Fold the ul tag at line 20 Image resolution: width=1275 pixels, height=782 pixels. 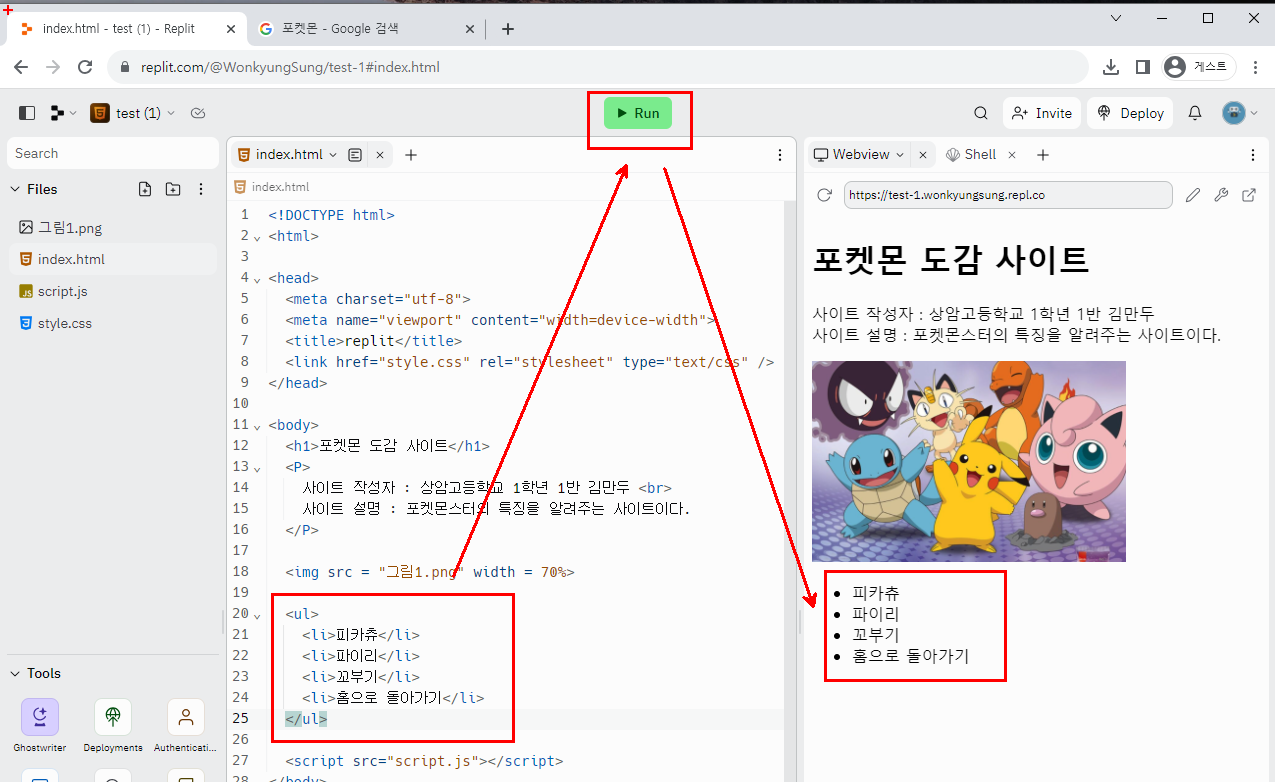pyautogui.click(x=257, y=615)
